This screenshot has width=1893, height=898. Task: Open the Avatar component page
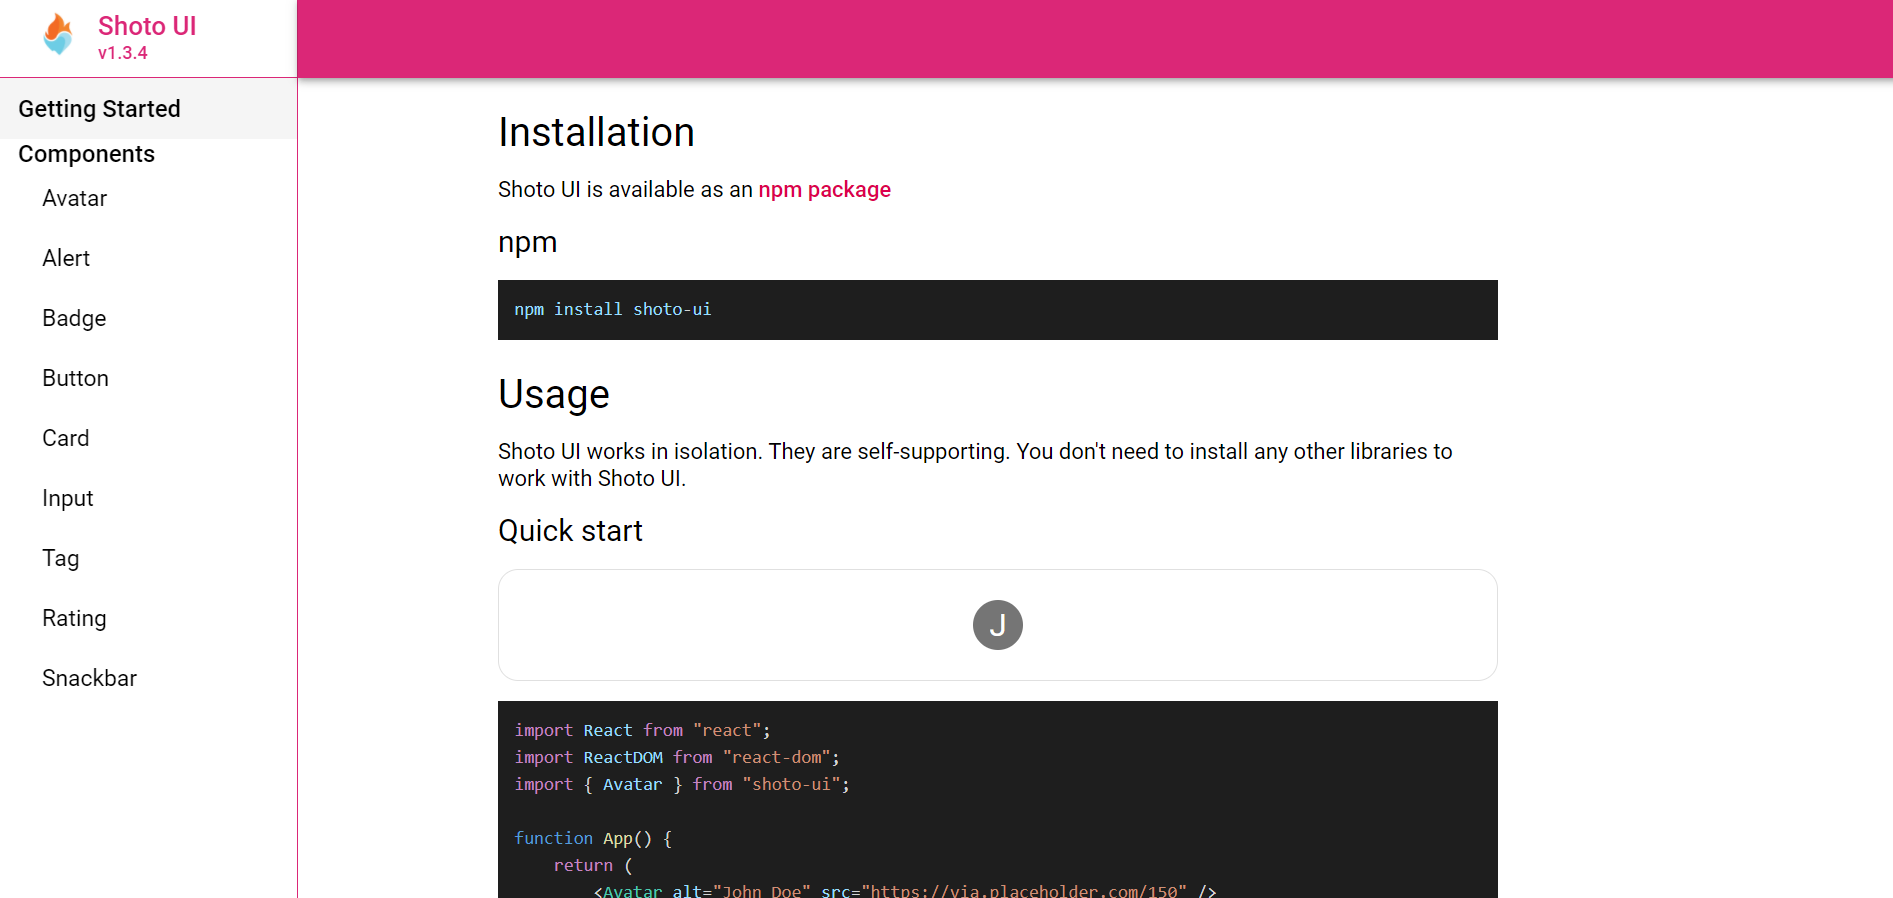tap(75, 198)
